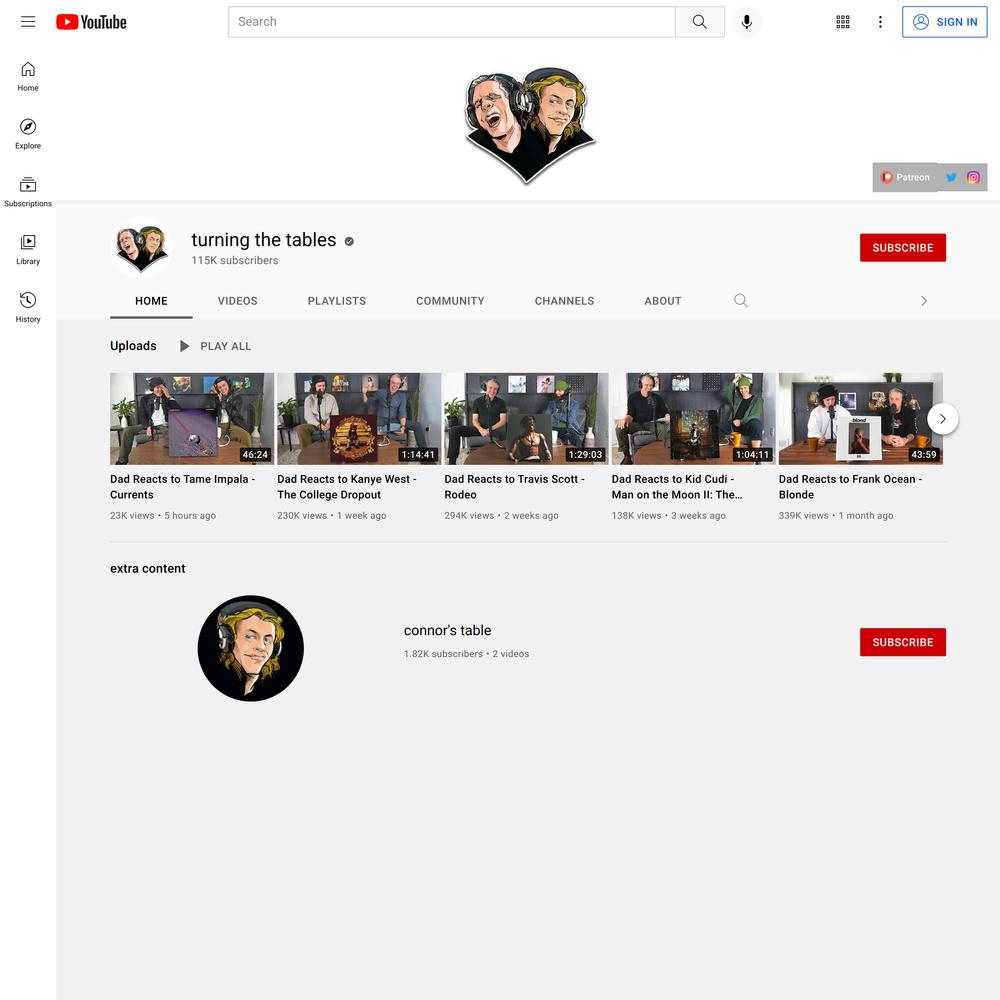1000x1000 pixels.
Task: Focus the Search input field
Action: click(452, 22)
